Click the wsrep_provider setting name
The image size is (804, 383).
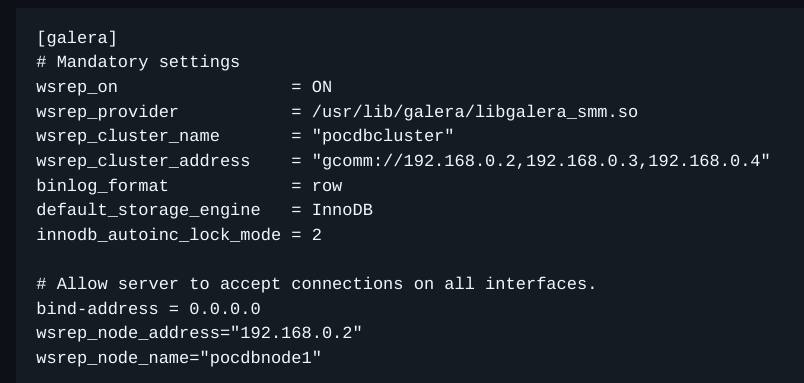point(107,112)
